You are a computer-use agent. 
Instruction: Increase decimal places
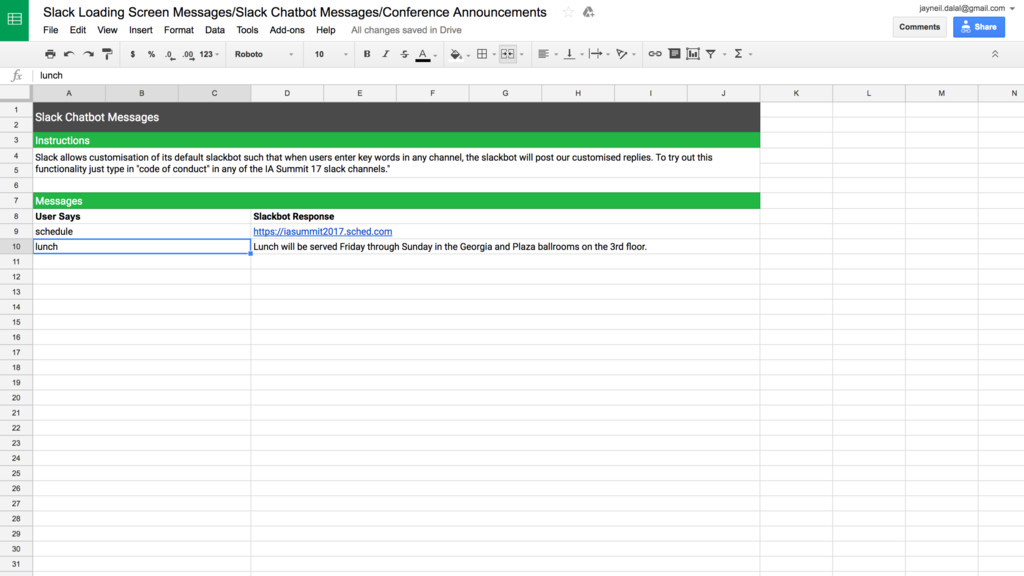point(188,55)
